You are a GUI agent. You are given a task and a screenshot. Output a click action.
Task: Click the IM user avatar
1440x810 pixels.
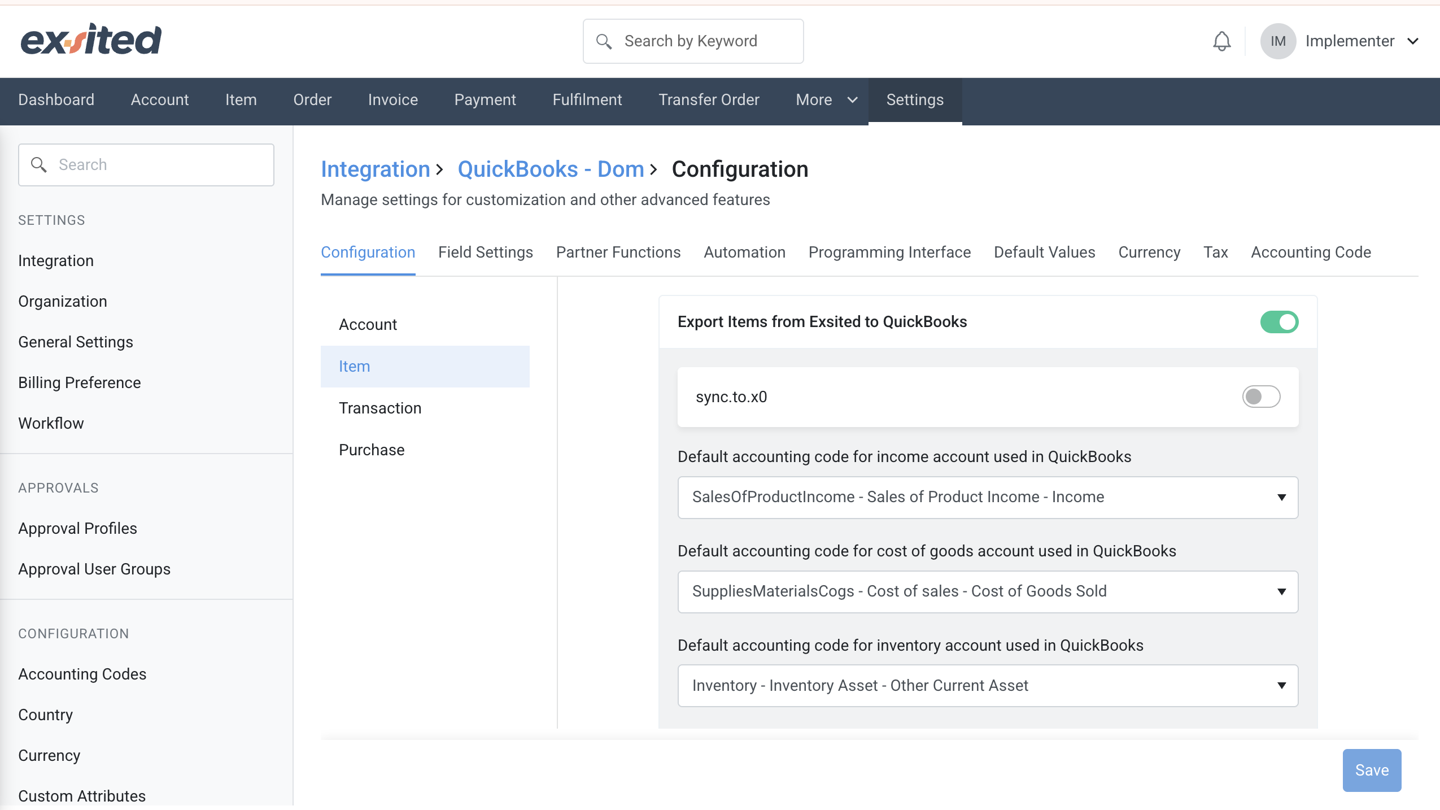click(x=1278, y=41)
